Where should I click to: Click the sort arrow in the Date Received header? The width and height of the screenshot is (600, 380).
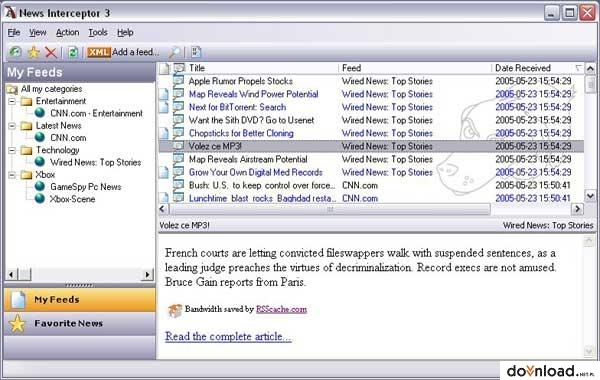578,68
